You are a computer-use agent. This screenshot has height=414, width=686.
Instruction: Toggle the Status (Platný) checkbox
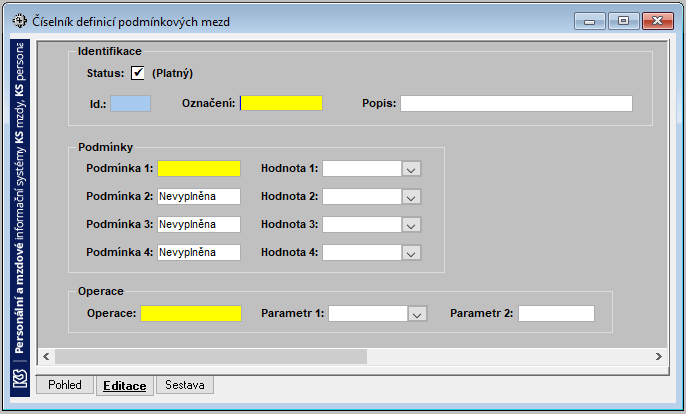pyautogui.click(x=137, y=73)
